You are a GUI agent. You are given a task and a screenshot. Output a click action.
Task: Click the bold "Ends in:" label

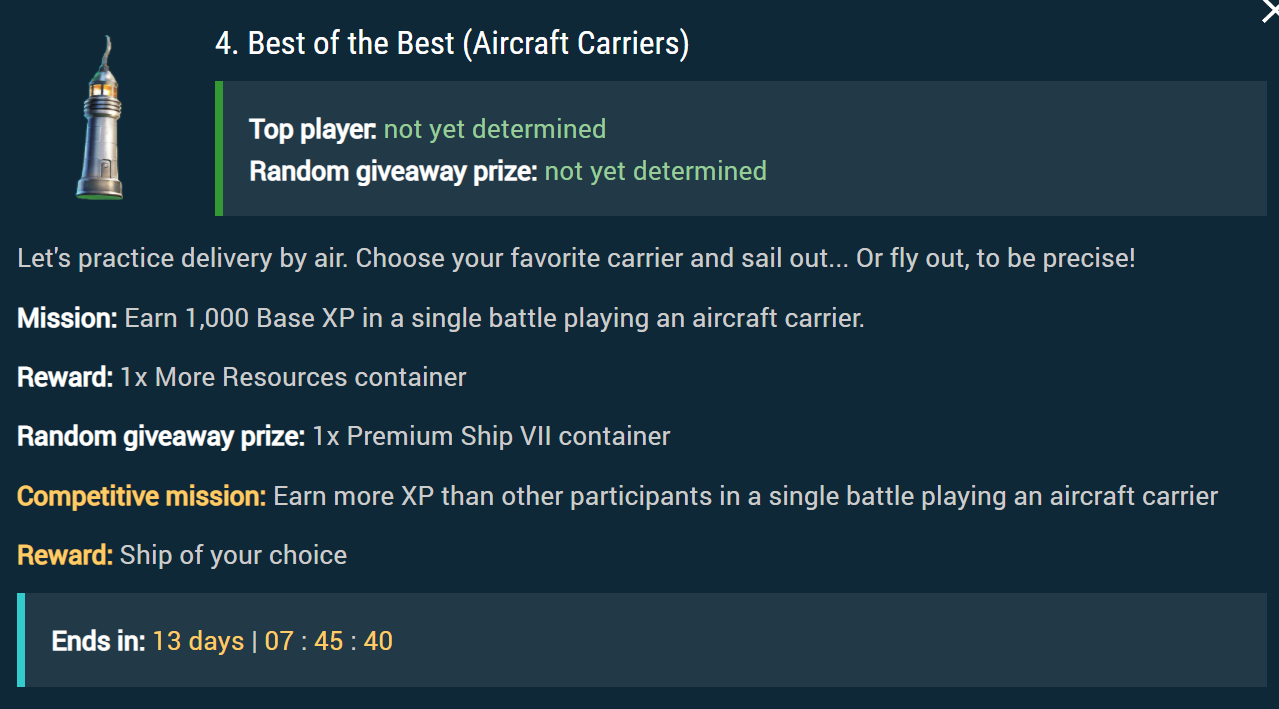click(98, 641)
